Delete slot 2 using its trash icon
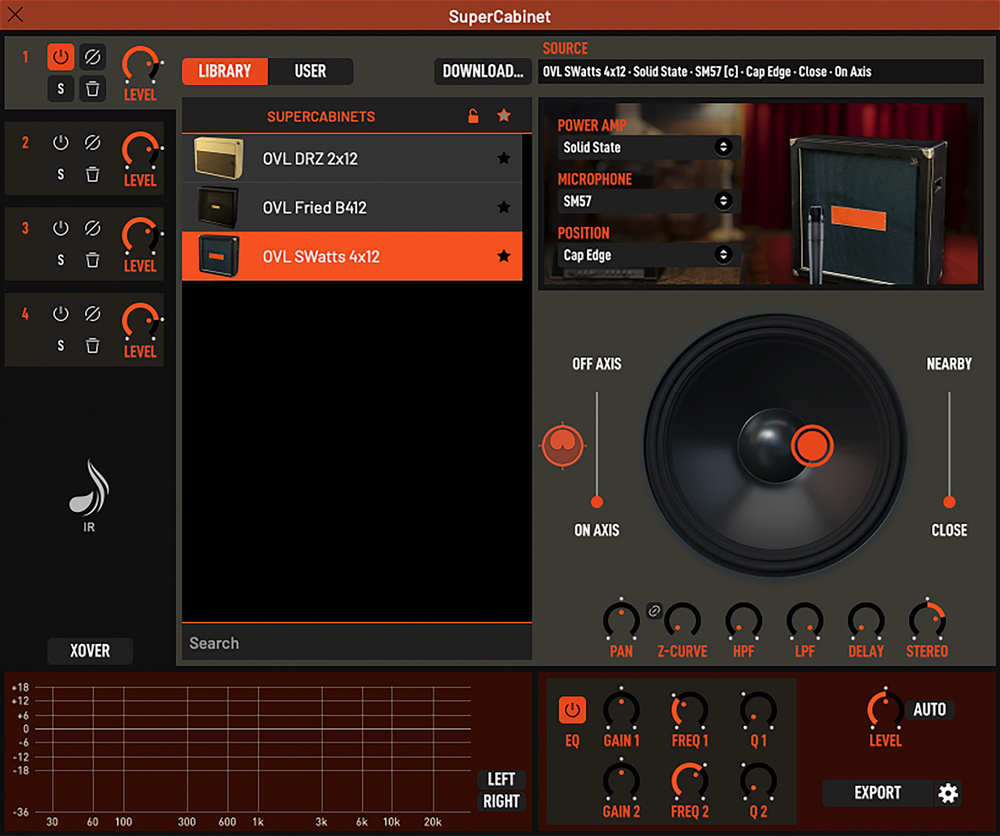 [x=92, y=174]
